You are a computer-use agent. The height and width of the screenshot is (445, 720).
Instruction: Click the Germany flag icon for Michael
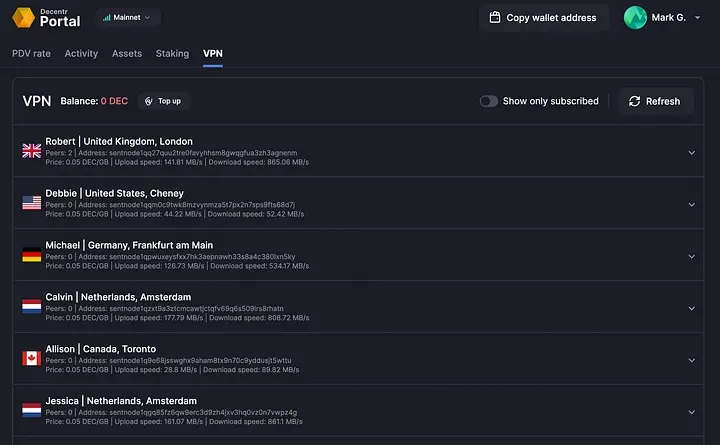(x=31, y=255)
